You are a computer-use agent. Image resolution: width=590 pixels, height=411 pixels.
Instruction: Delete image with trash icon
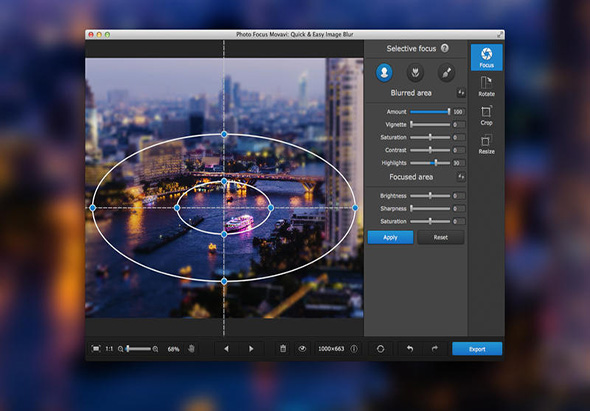(283, 349)
